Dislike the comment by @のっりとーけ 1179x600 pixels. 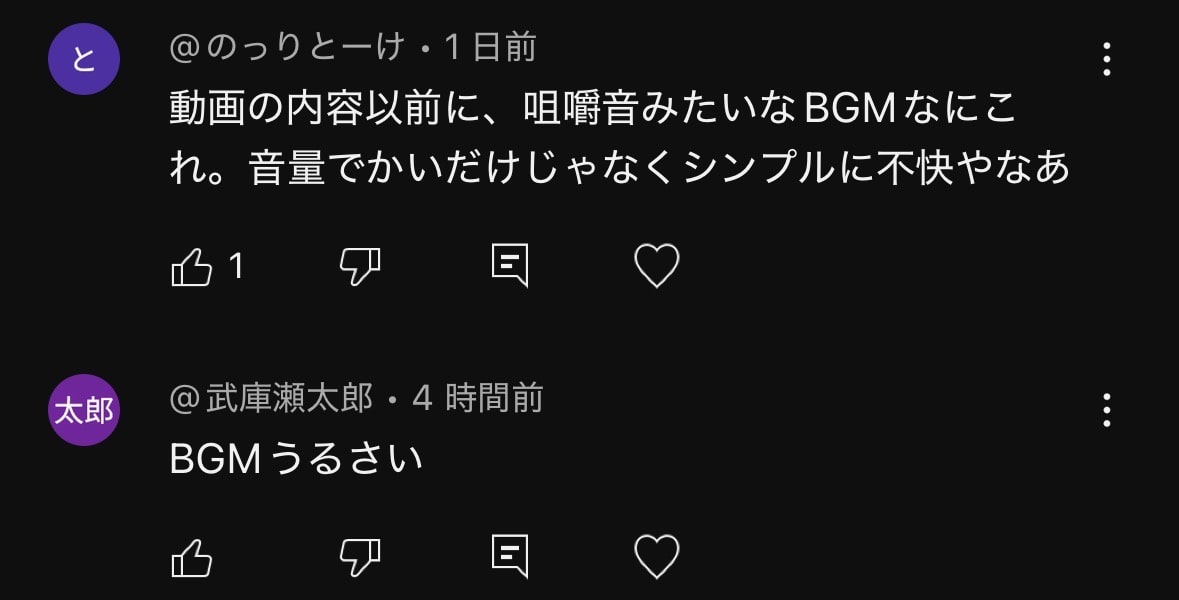(x=359, y=267)
